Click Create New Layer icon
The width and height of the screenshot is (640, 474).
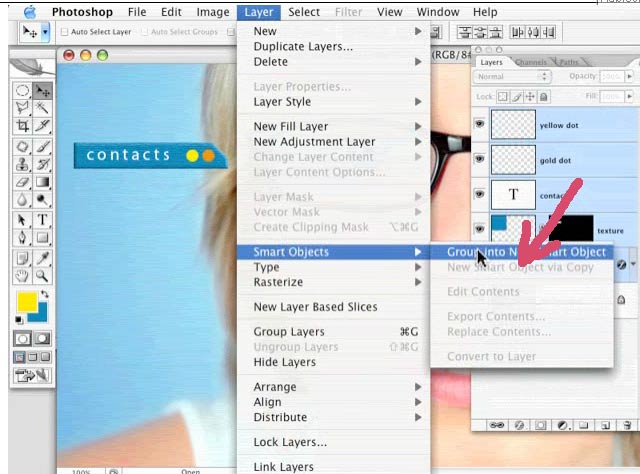605,425
